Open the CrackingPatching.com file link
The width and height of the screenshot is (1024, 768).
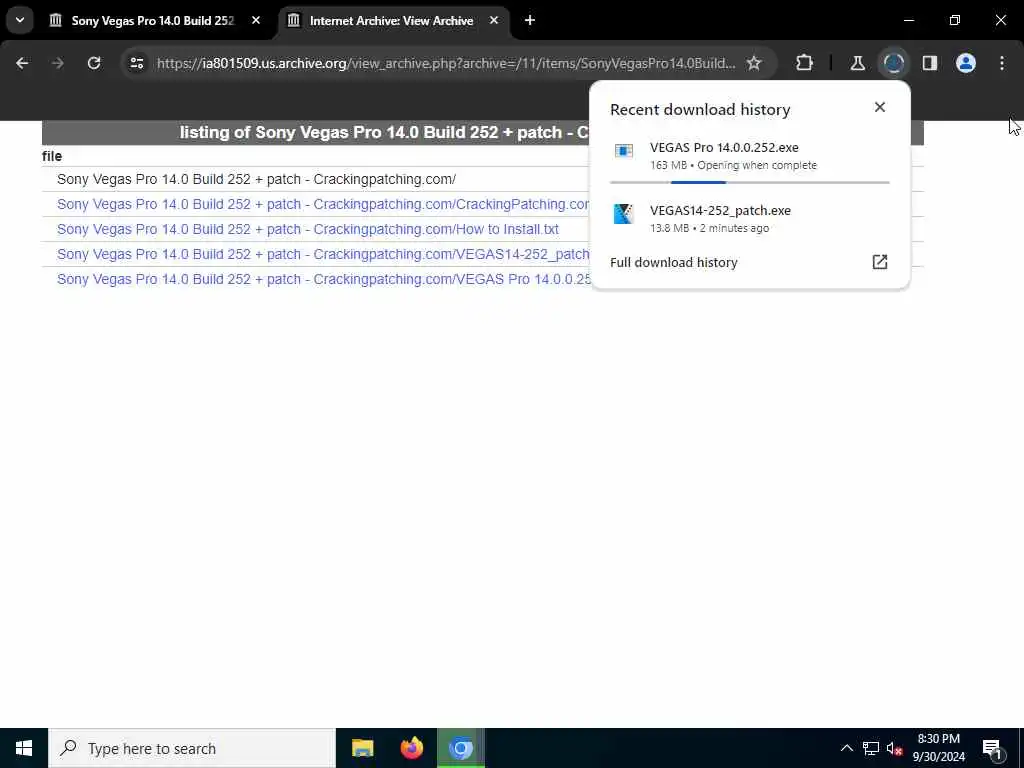[x=323, y=204]
